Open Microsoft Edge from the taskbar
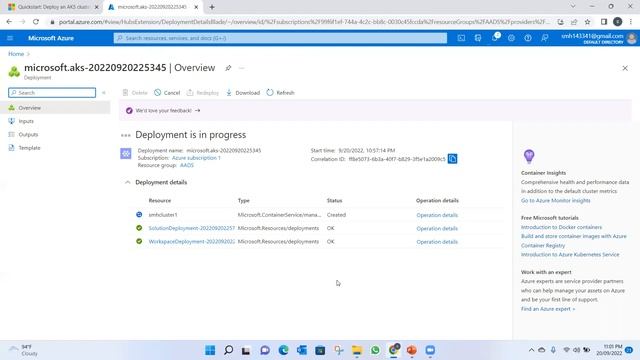 pos(283,350)
